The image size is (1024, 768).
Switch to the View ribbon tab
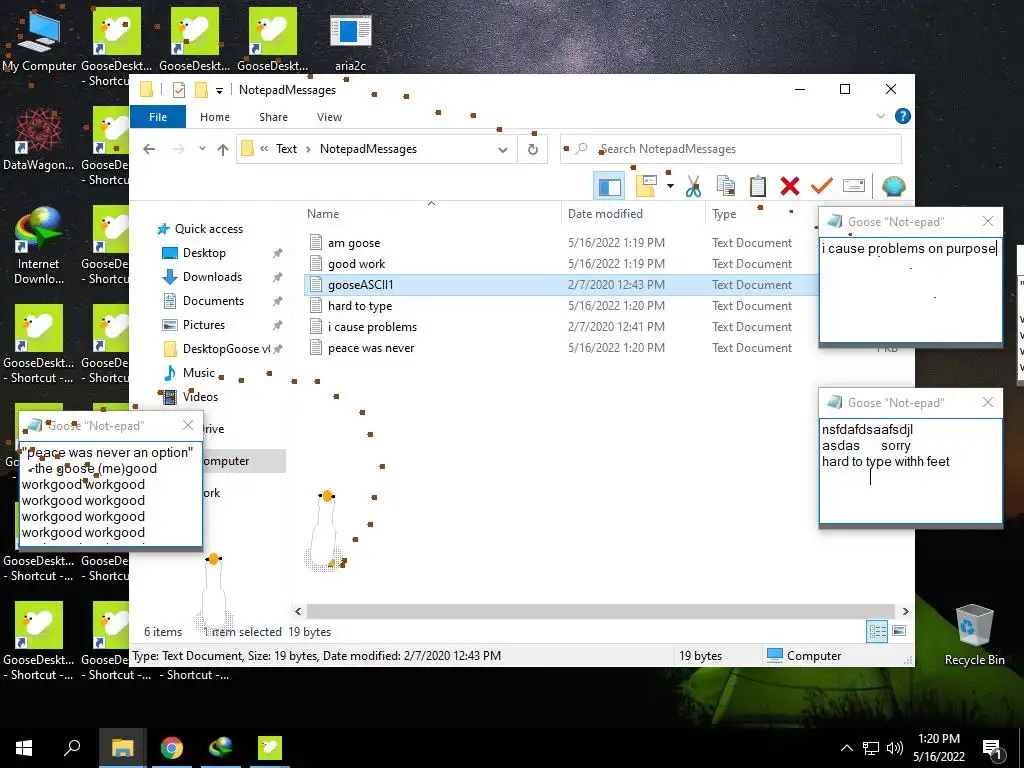click(x=329, y=117)
